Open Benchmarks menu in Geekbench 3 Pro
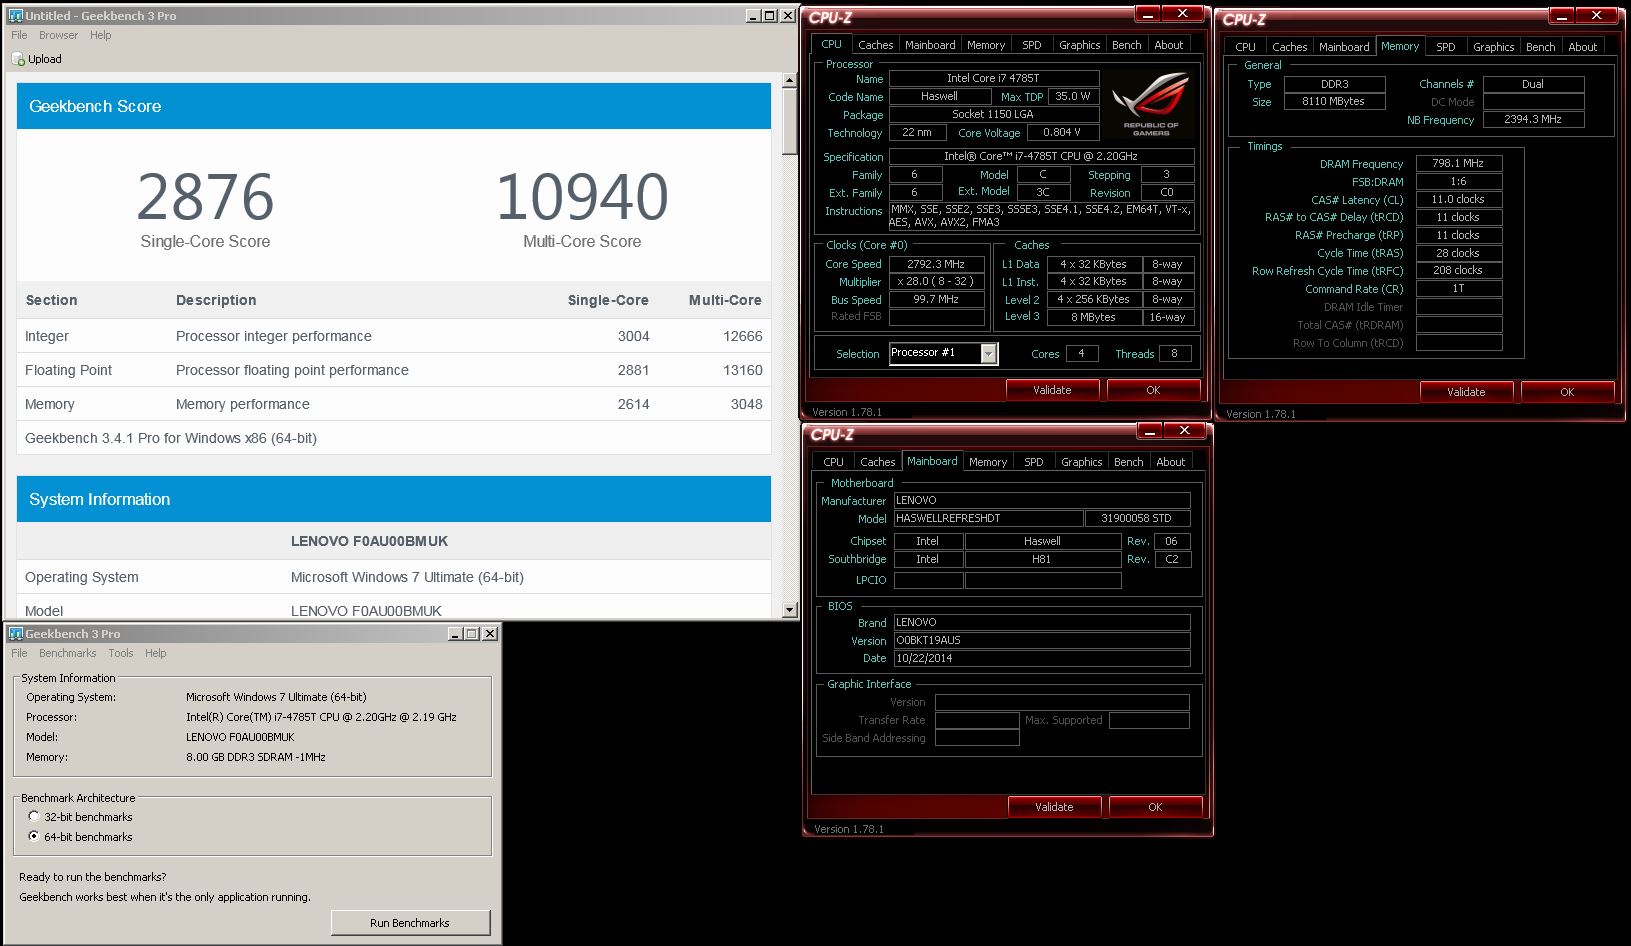Screen dimensions: 1631x946 coord(67,653)
